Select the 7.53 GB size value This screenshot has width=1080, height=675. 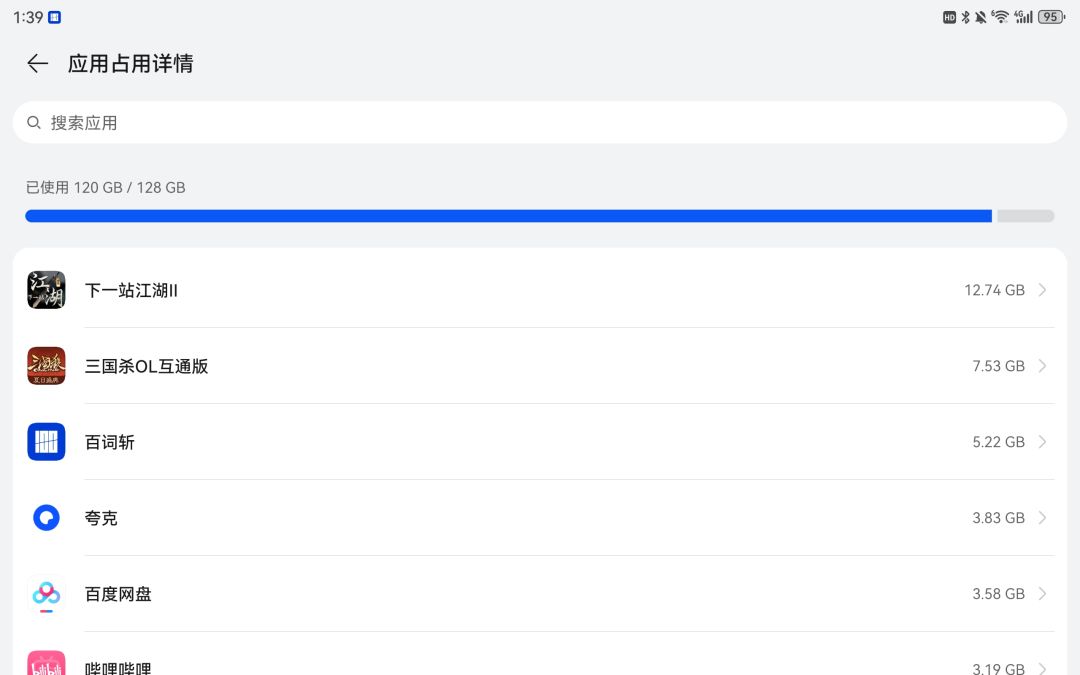[999, 366]
